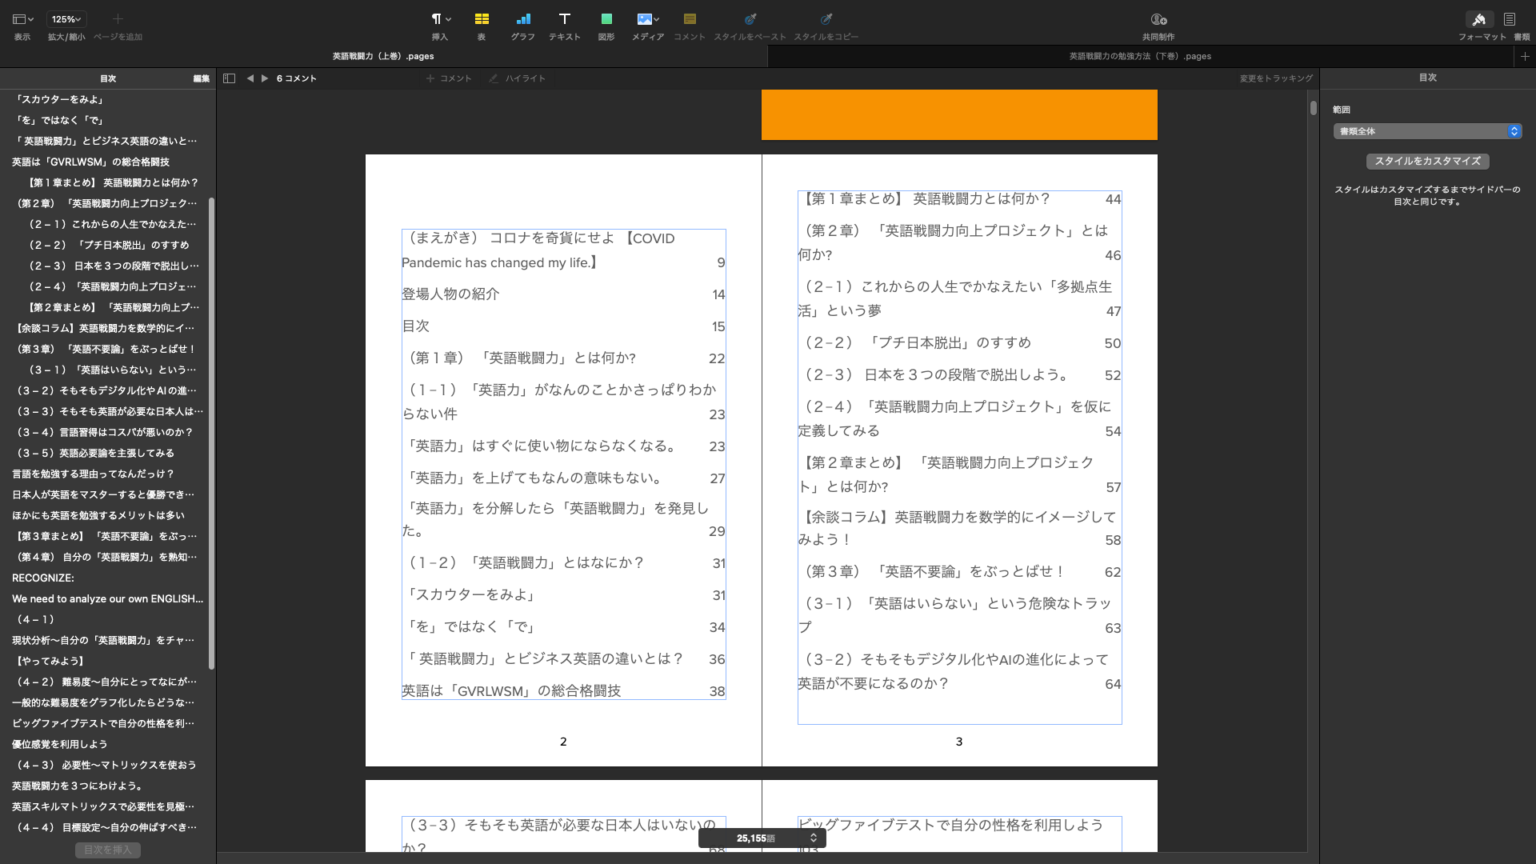Click 変更をトラッキング

[x=1276, y=78]
